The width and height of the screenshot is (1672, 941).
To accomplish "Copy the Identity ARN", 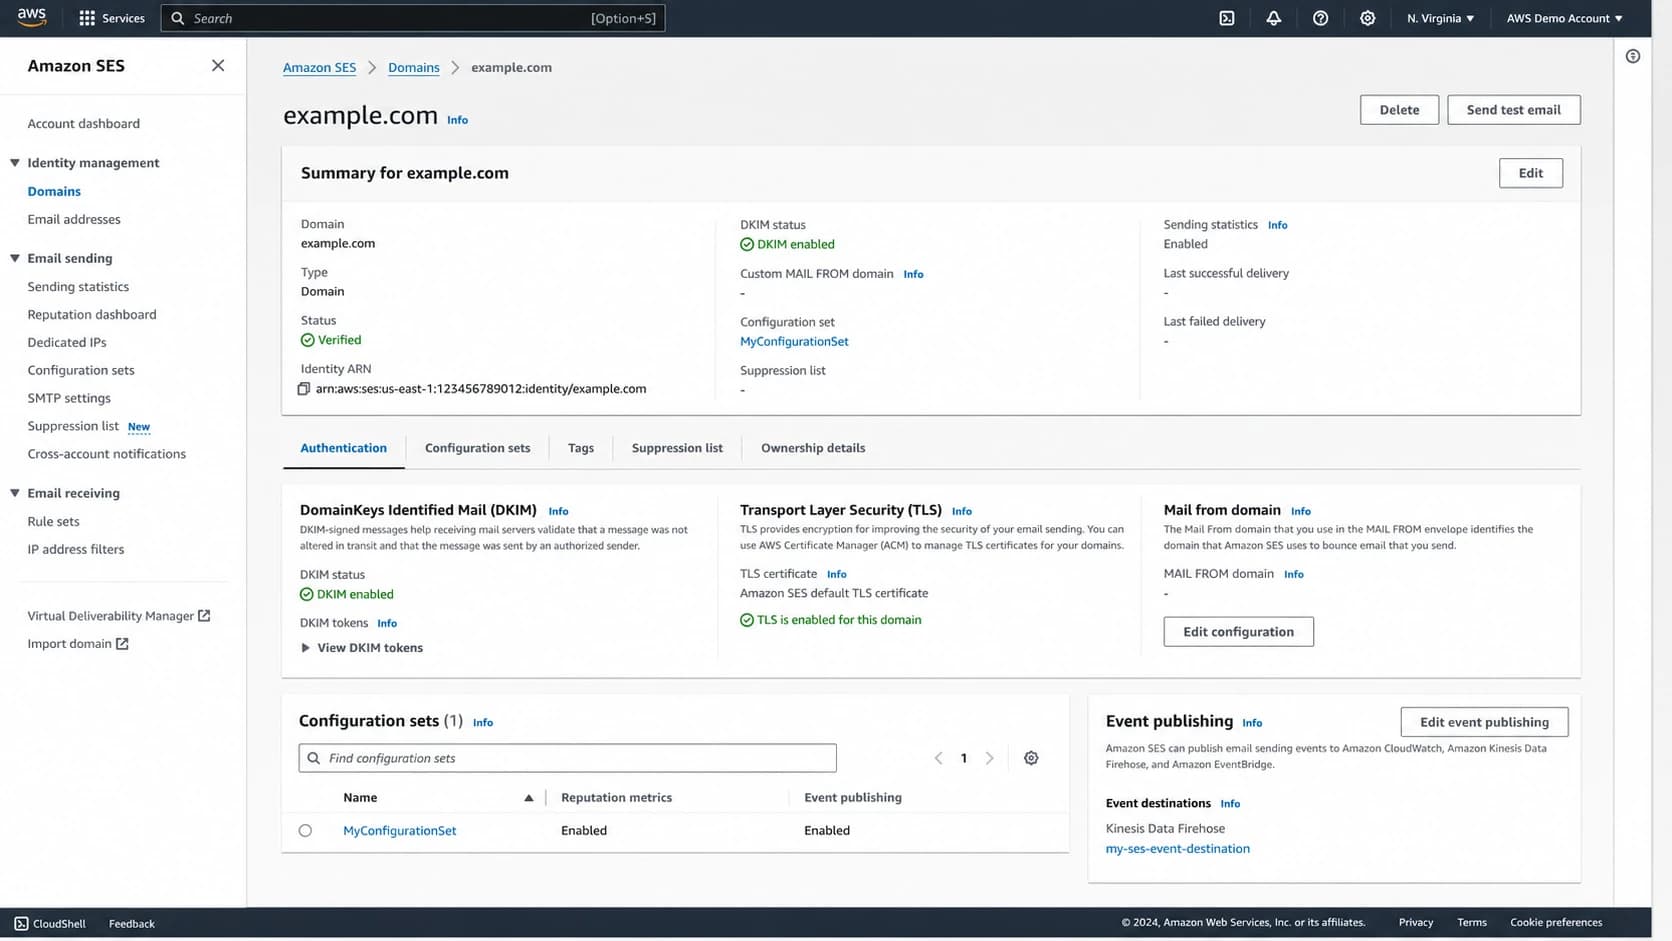I will (x=304, y=389).
